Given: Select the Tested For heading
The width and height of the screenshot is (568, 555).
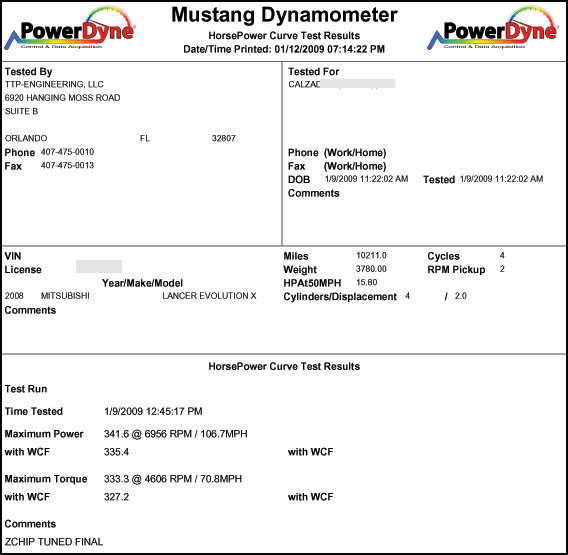Looking at the screenshot, I should click(313, 71).
